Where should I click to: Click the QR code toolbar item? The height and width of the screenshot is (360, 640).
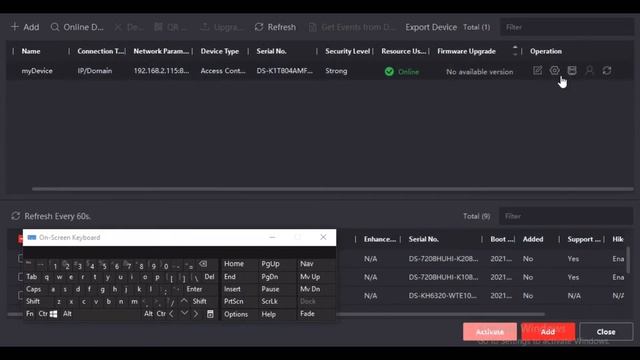[170, 27]
